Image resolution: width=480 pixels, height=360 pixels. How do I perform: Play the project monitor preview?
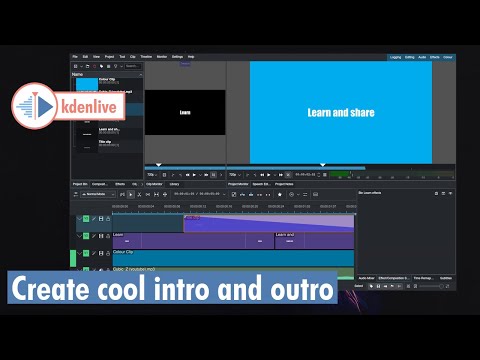[x=269, y=175]
